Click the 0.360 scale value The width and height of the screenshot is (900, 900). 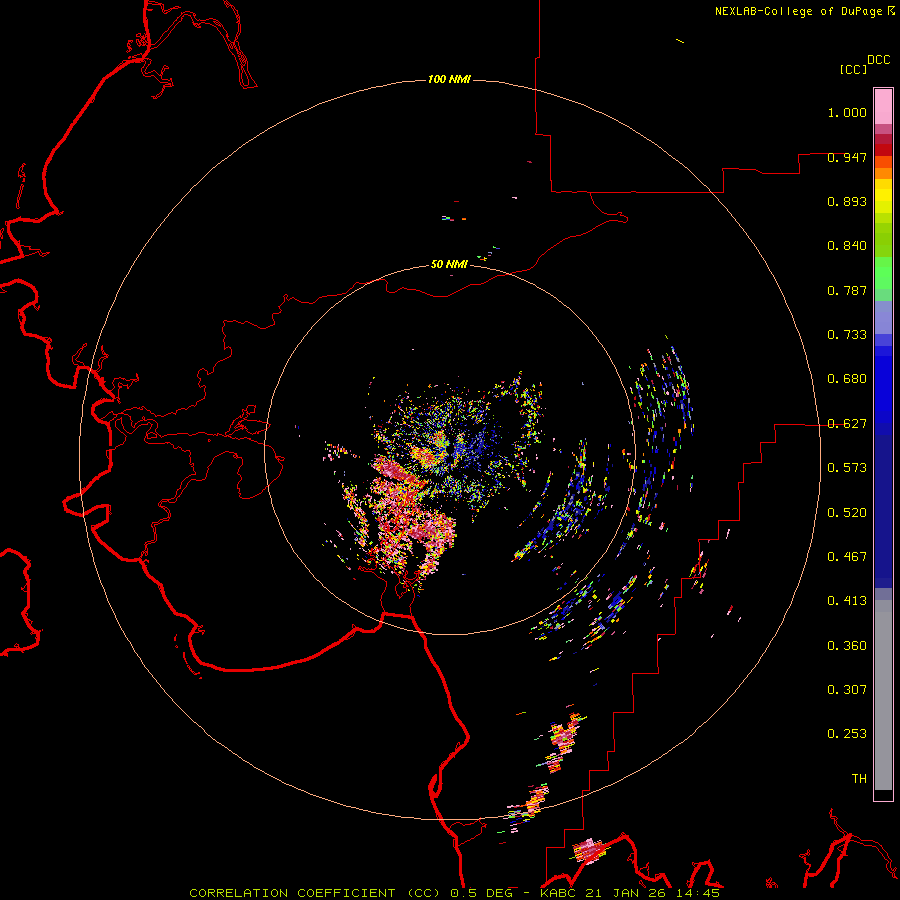[847, 646]
